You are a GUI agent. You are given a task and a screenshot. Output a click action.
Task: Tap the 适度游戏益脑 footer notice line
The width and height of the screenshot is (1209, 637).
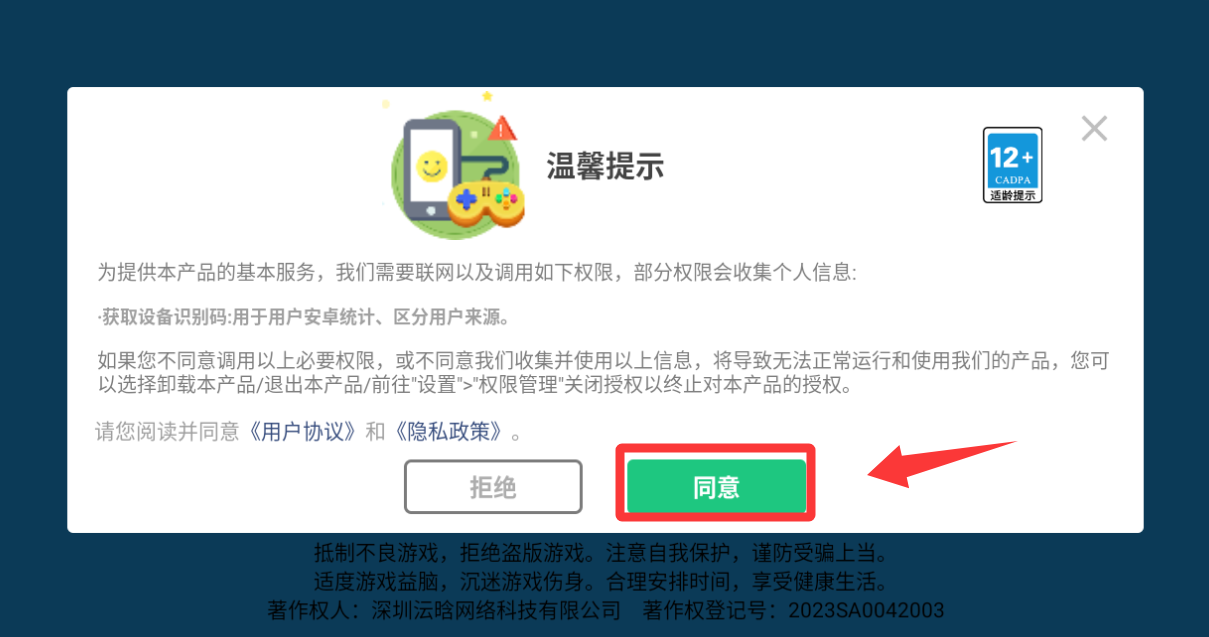point(600,581)
